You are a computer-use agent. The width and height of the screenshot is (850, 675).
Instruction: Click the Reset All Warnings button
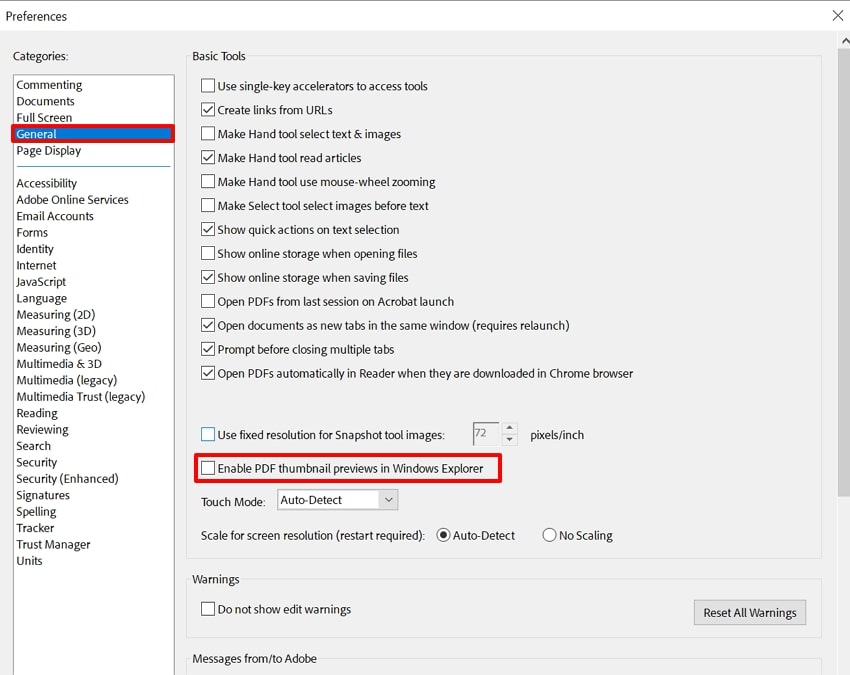[749, 612]
